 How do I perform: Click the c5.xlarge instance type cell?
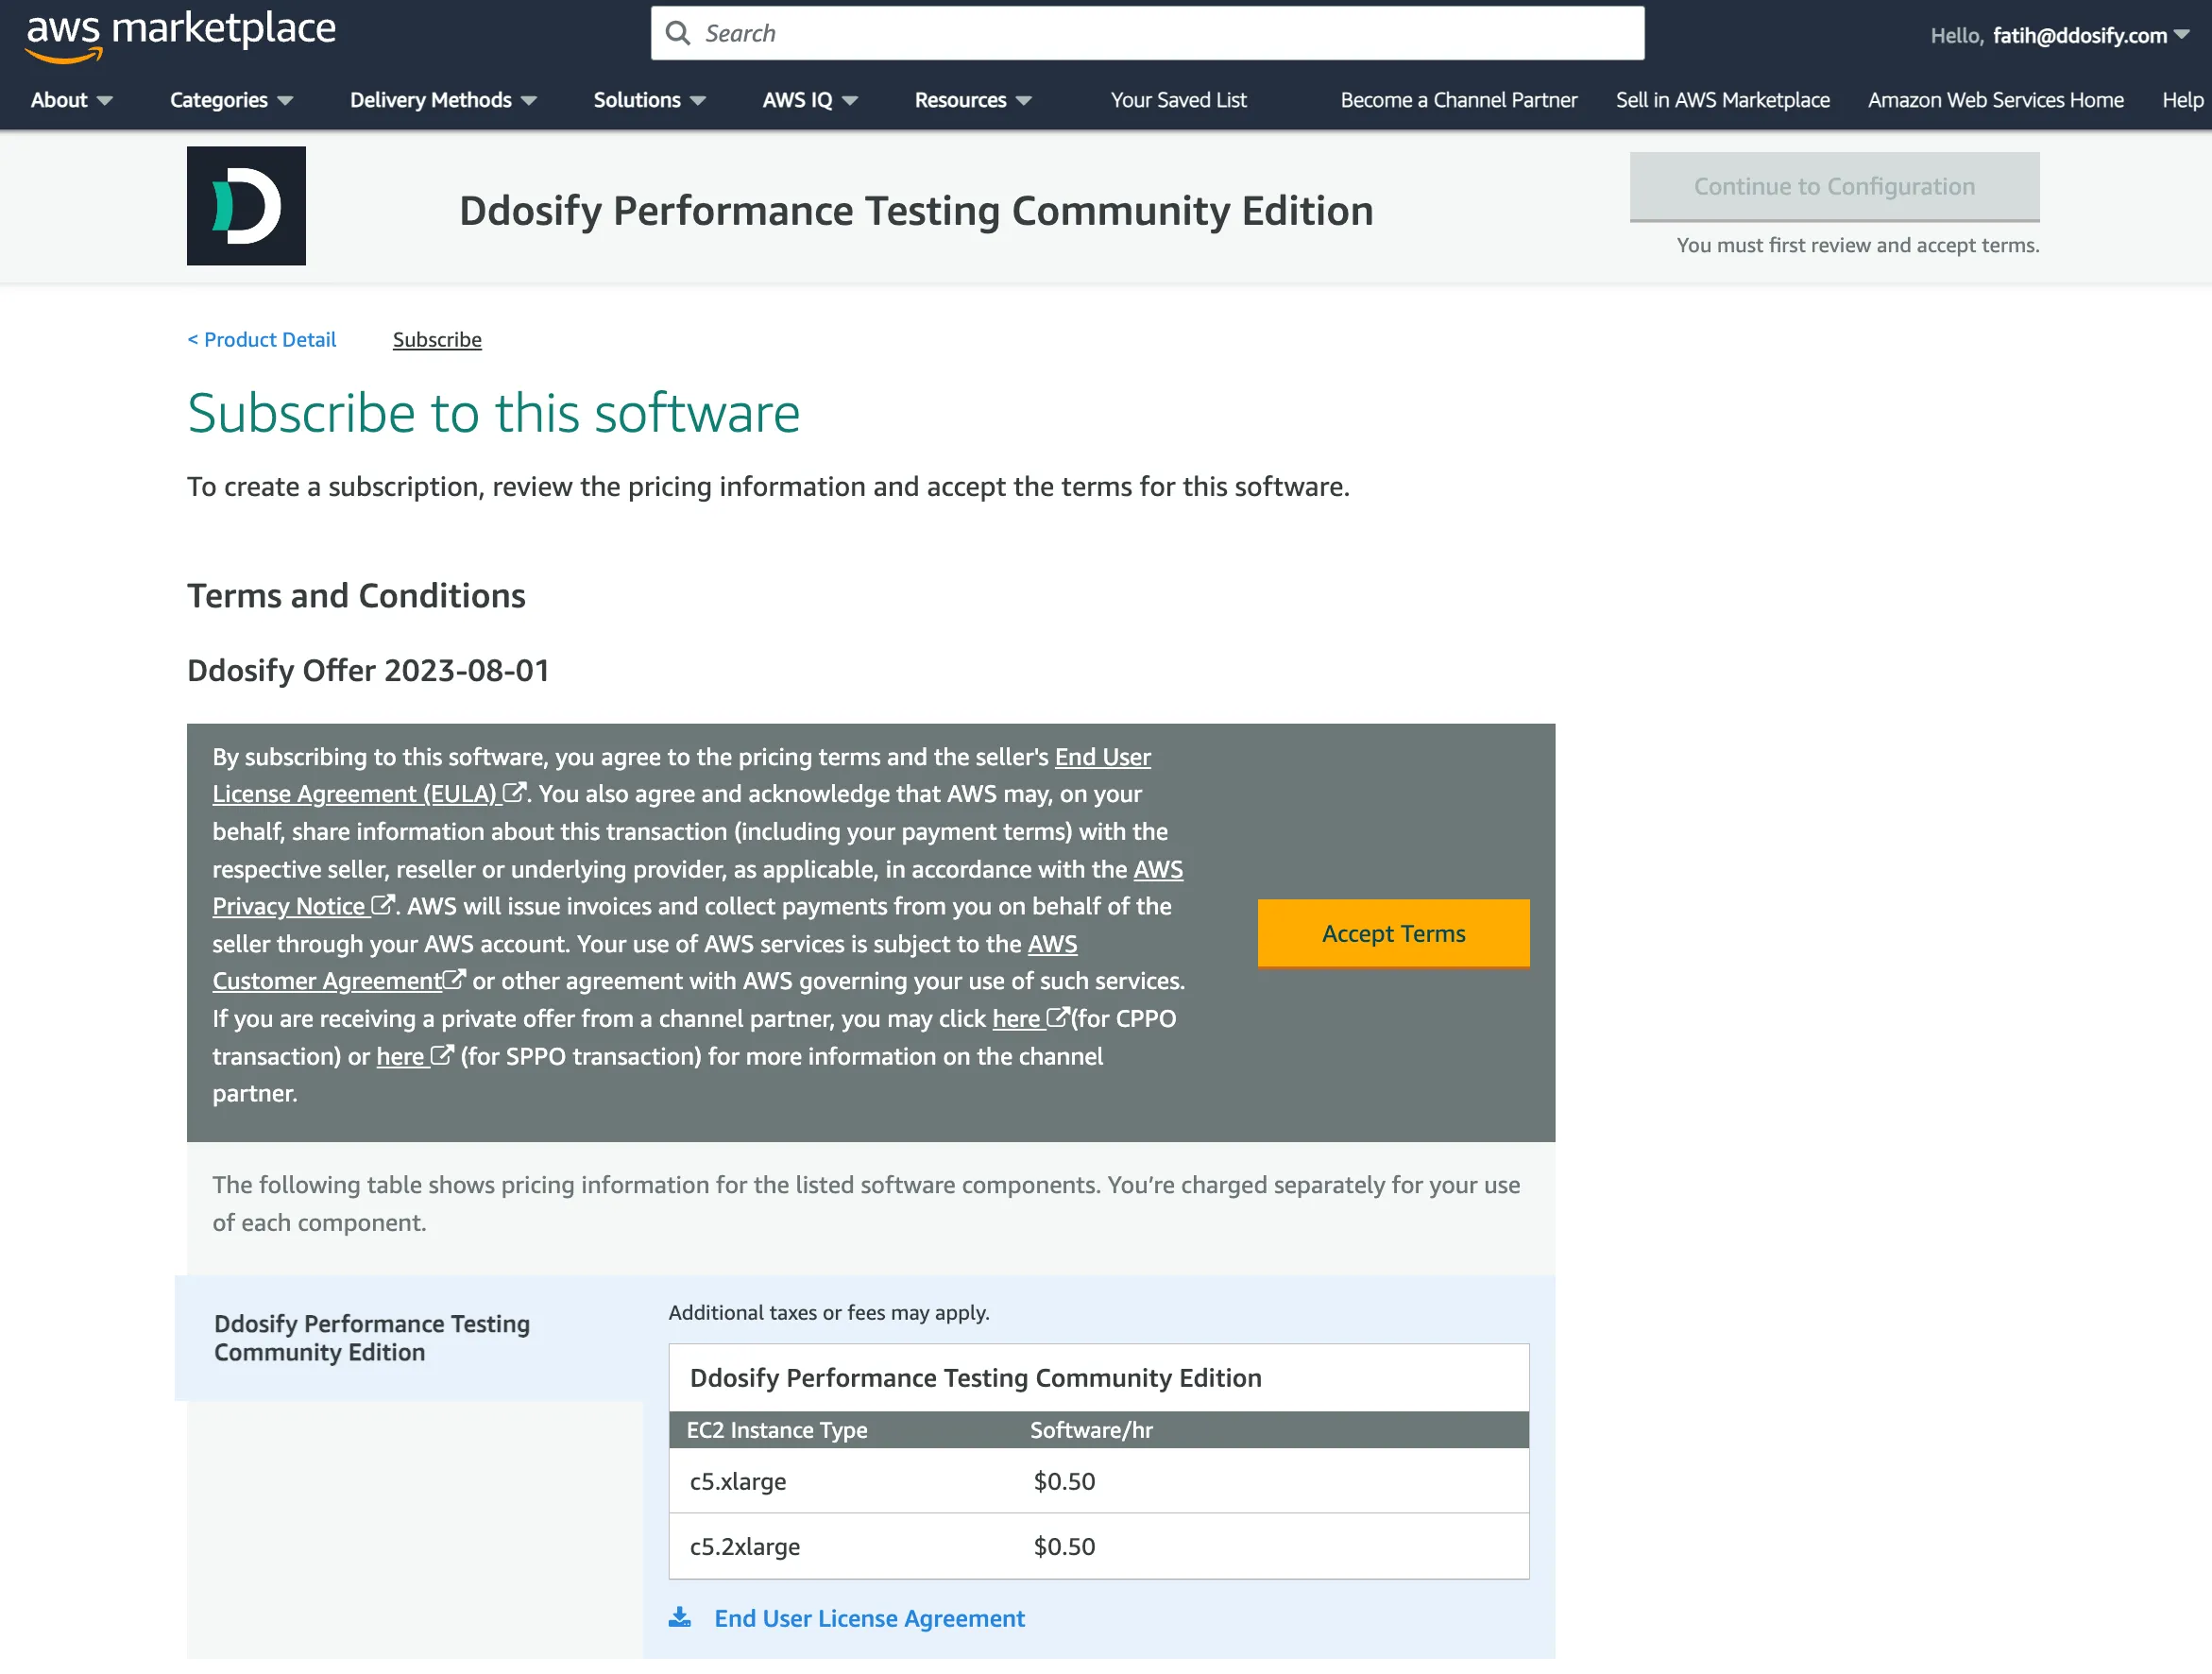(738, 1481)
